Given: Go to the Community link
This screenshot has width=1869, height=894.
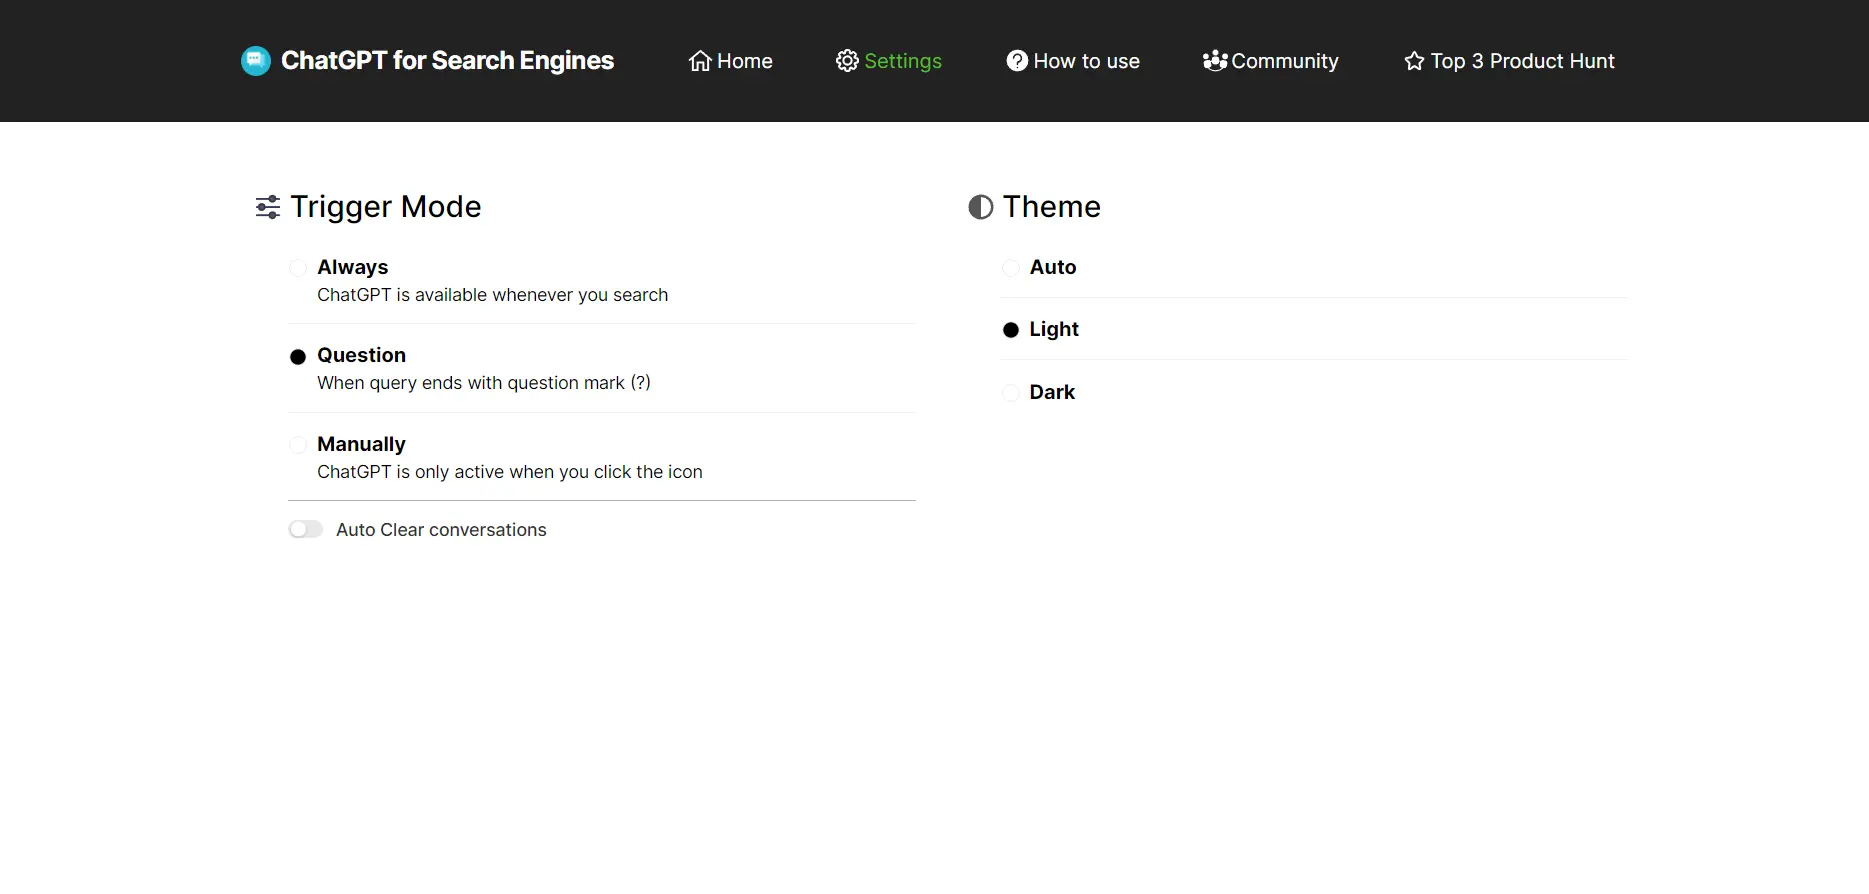Looking at the screenshot, I should click(x=1284, y=61).
